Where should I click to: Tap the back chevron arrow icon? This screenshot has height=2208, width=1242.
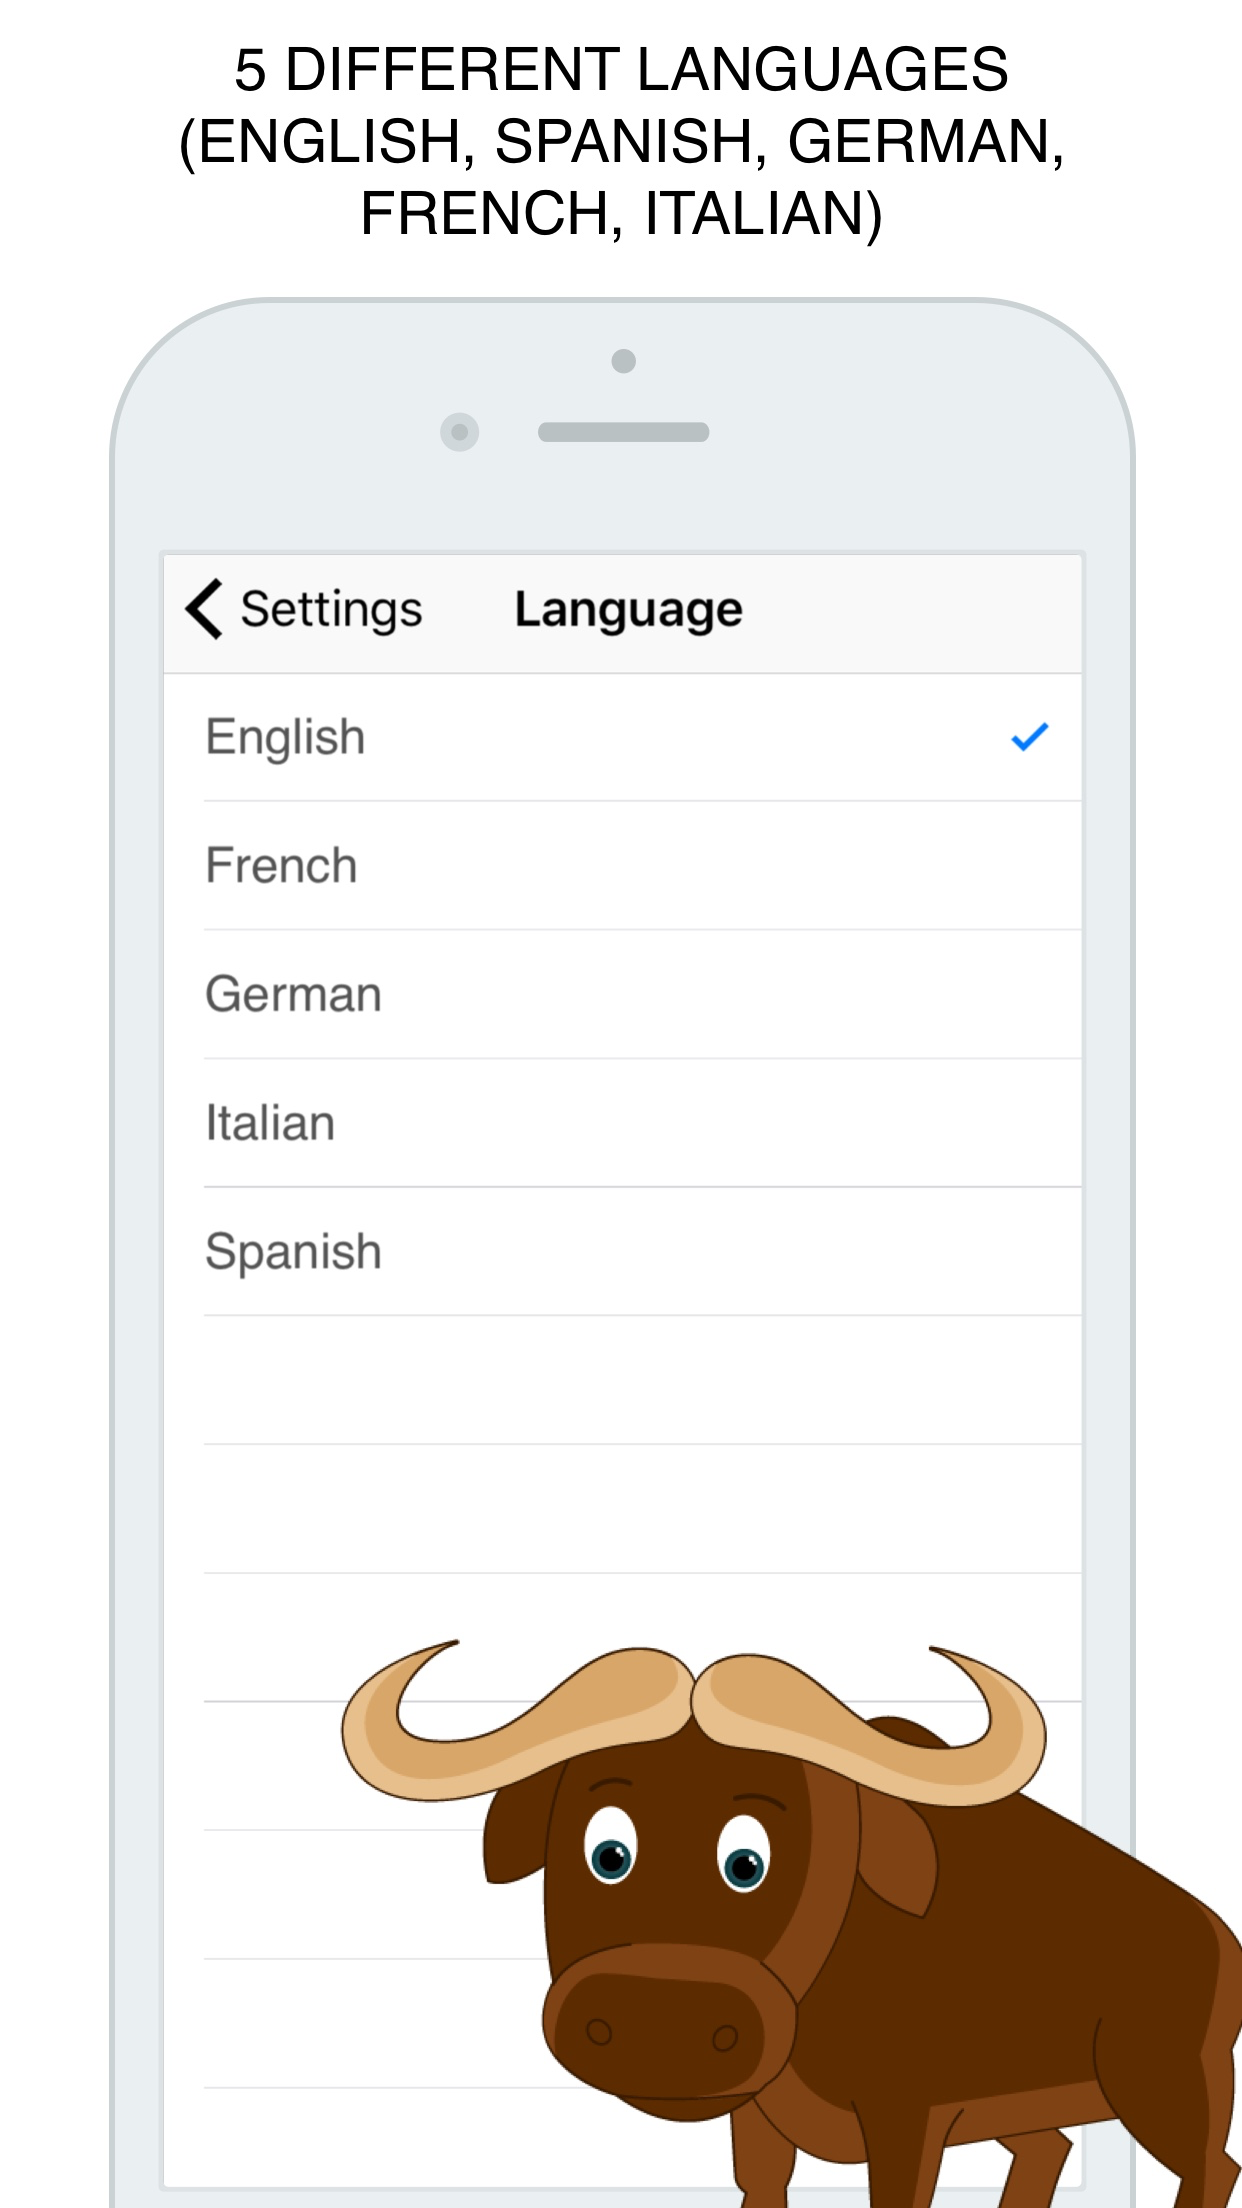pyautogui.click(x=205, y=609)
